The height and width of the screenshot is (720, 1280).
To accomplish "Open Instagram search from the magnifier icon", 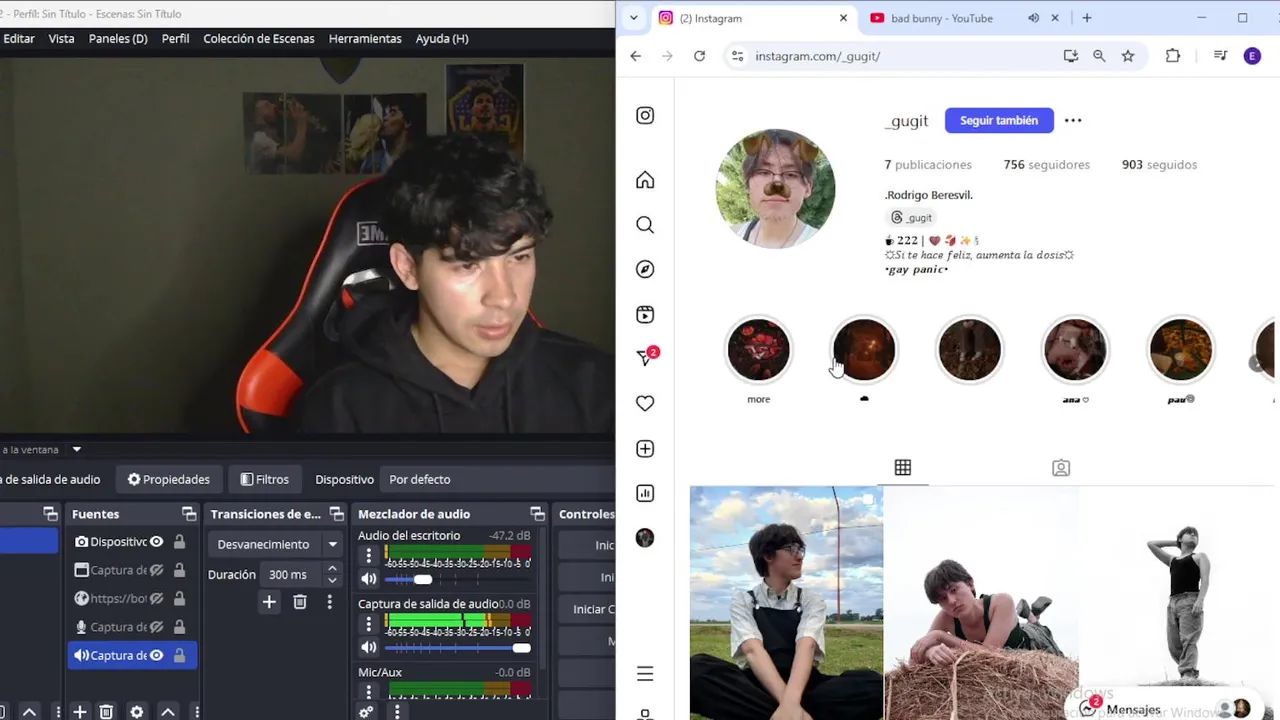I will (645, 225).
